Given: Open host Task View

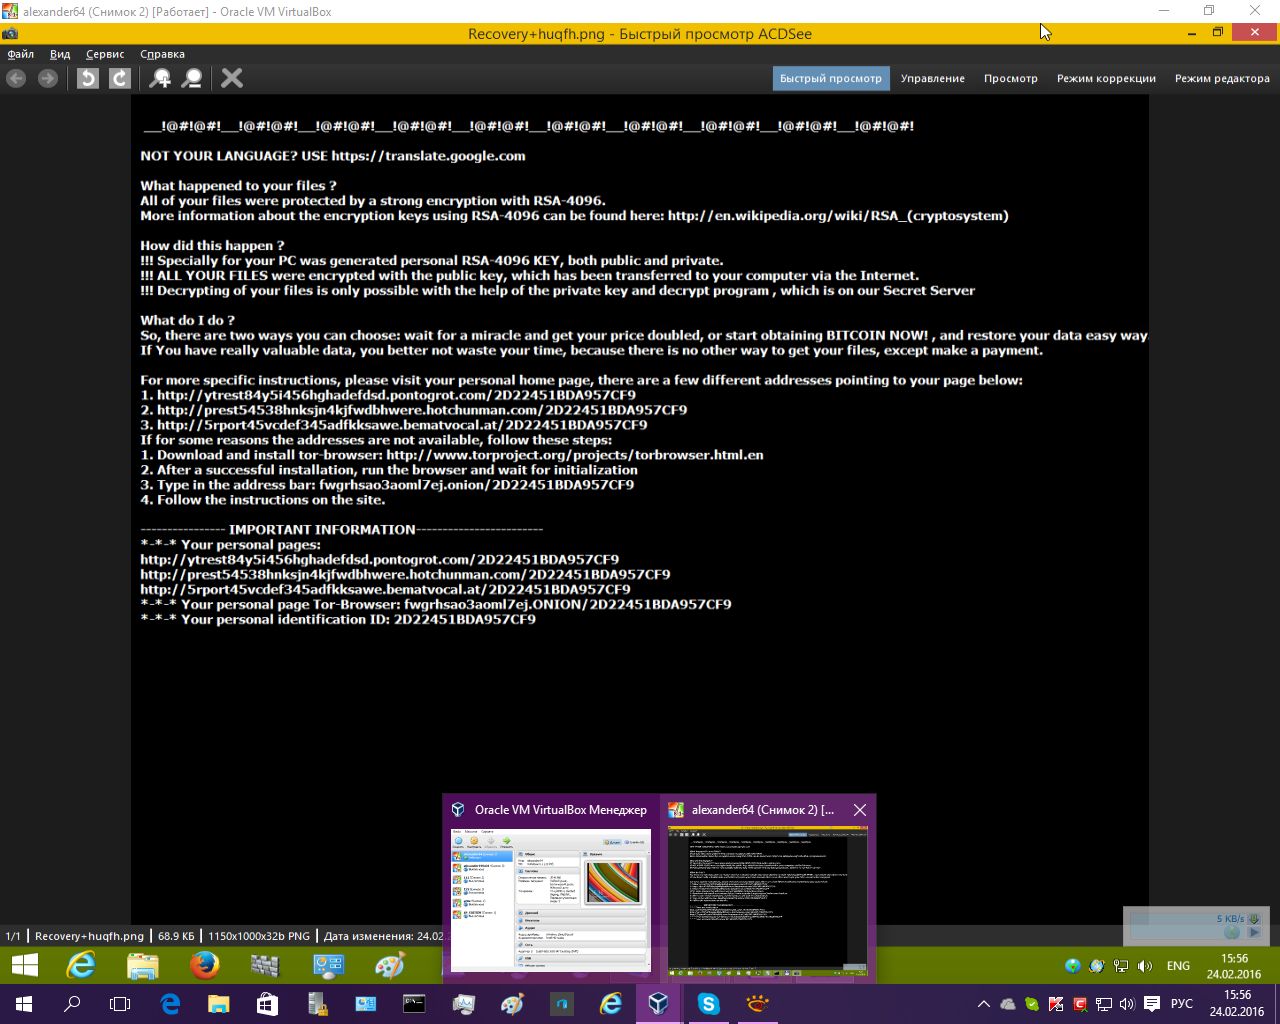Looking at the screenshot, I should click(x=120, y=1004).
